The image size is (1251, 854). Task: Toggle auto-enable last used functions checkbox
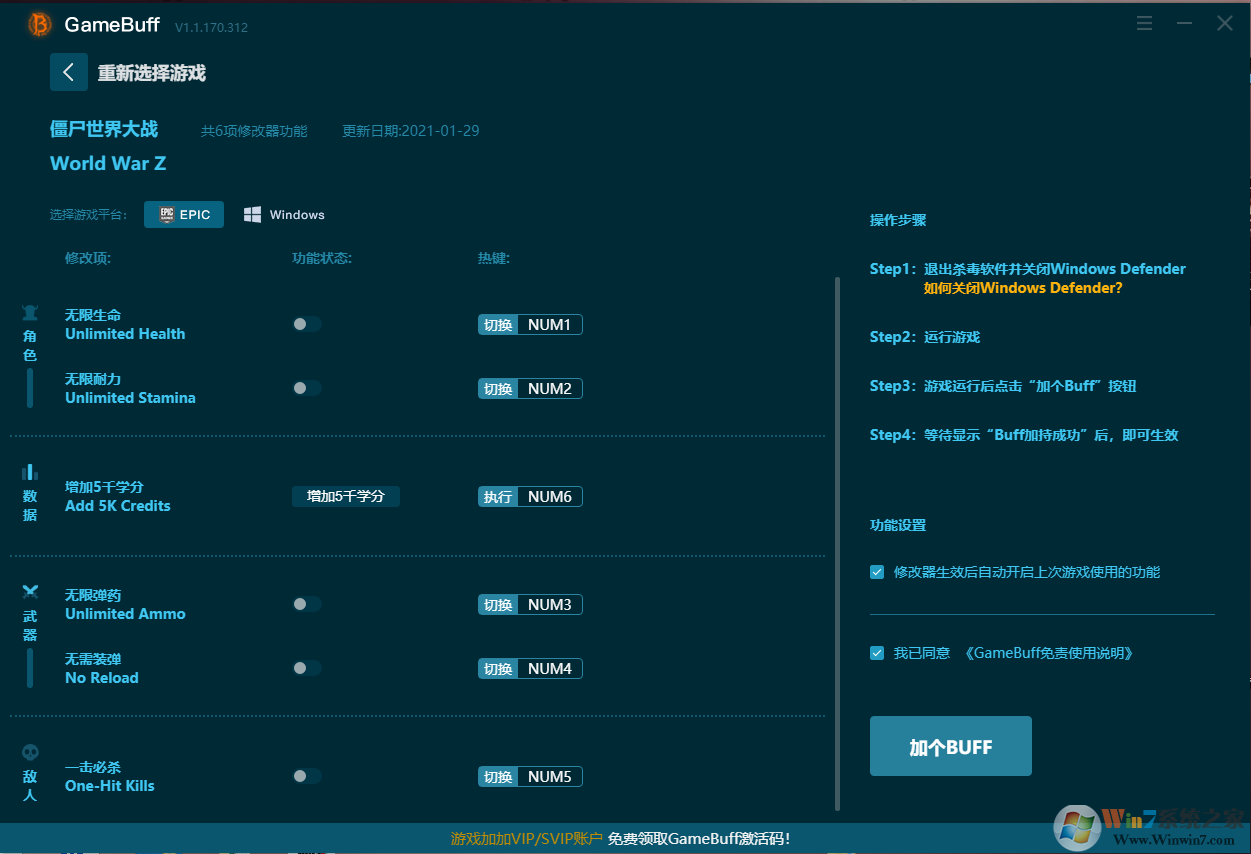[x=876, y=572]
